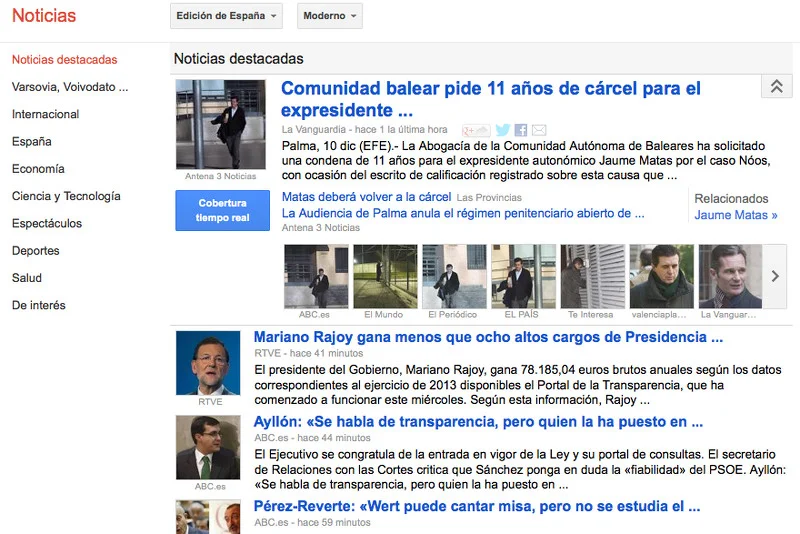Open the Edición de España dropdown
Screen dimensions: 800x534
[226, 16]
